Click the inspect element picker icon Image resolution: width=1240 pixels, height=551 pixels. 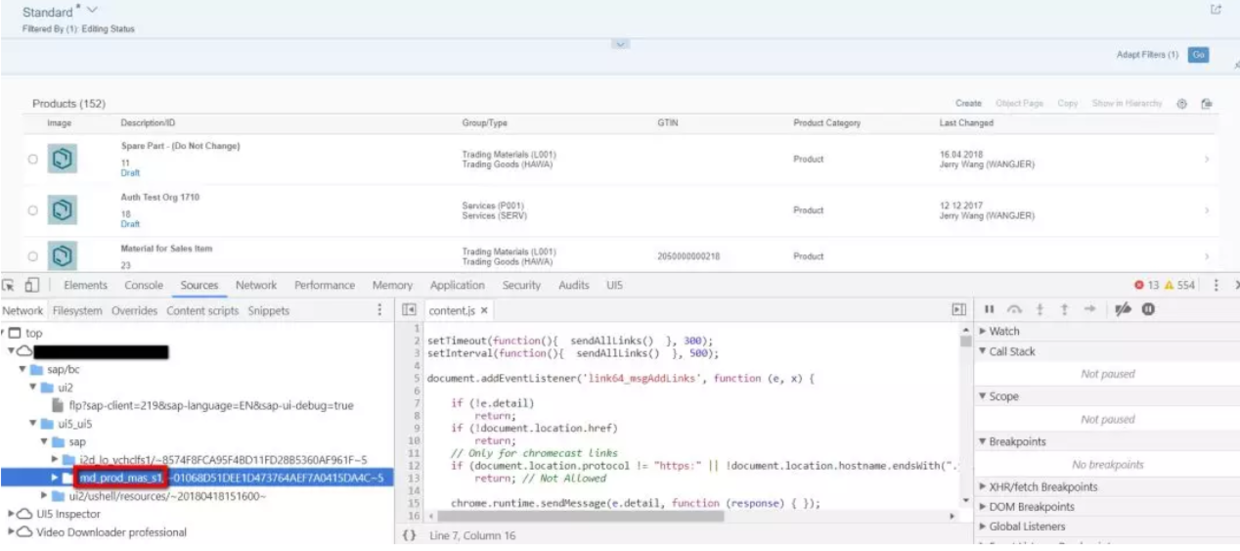pyautogui.click(x=7, y=286)
